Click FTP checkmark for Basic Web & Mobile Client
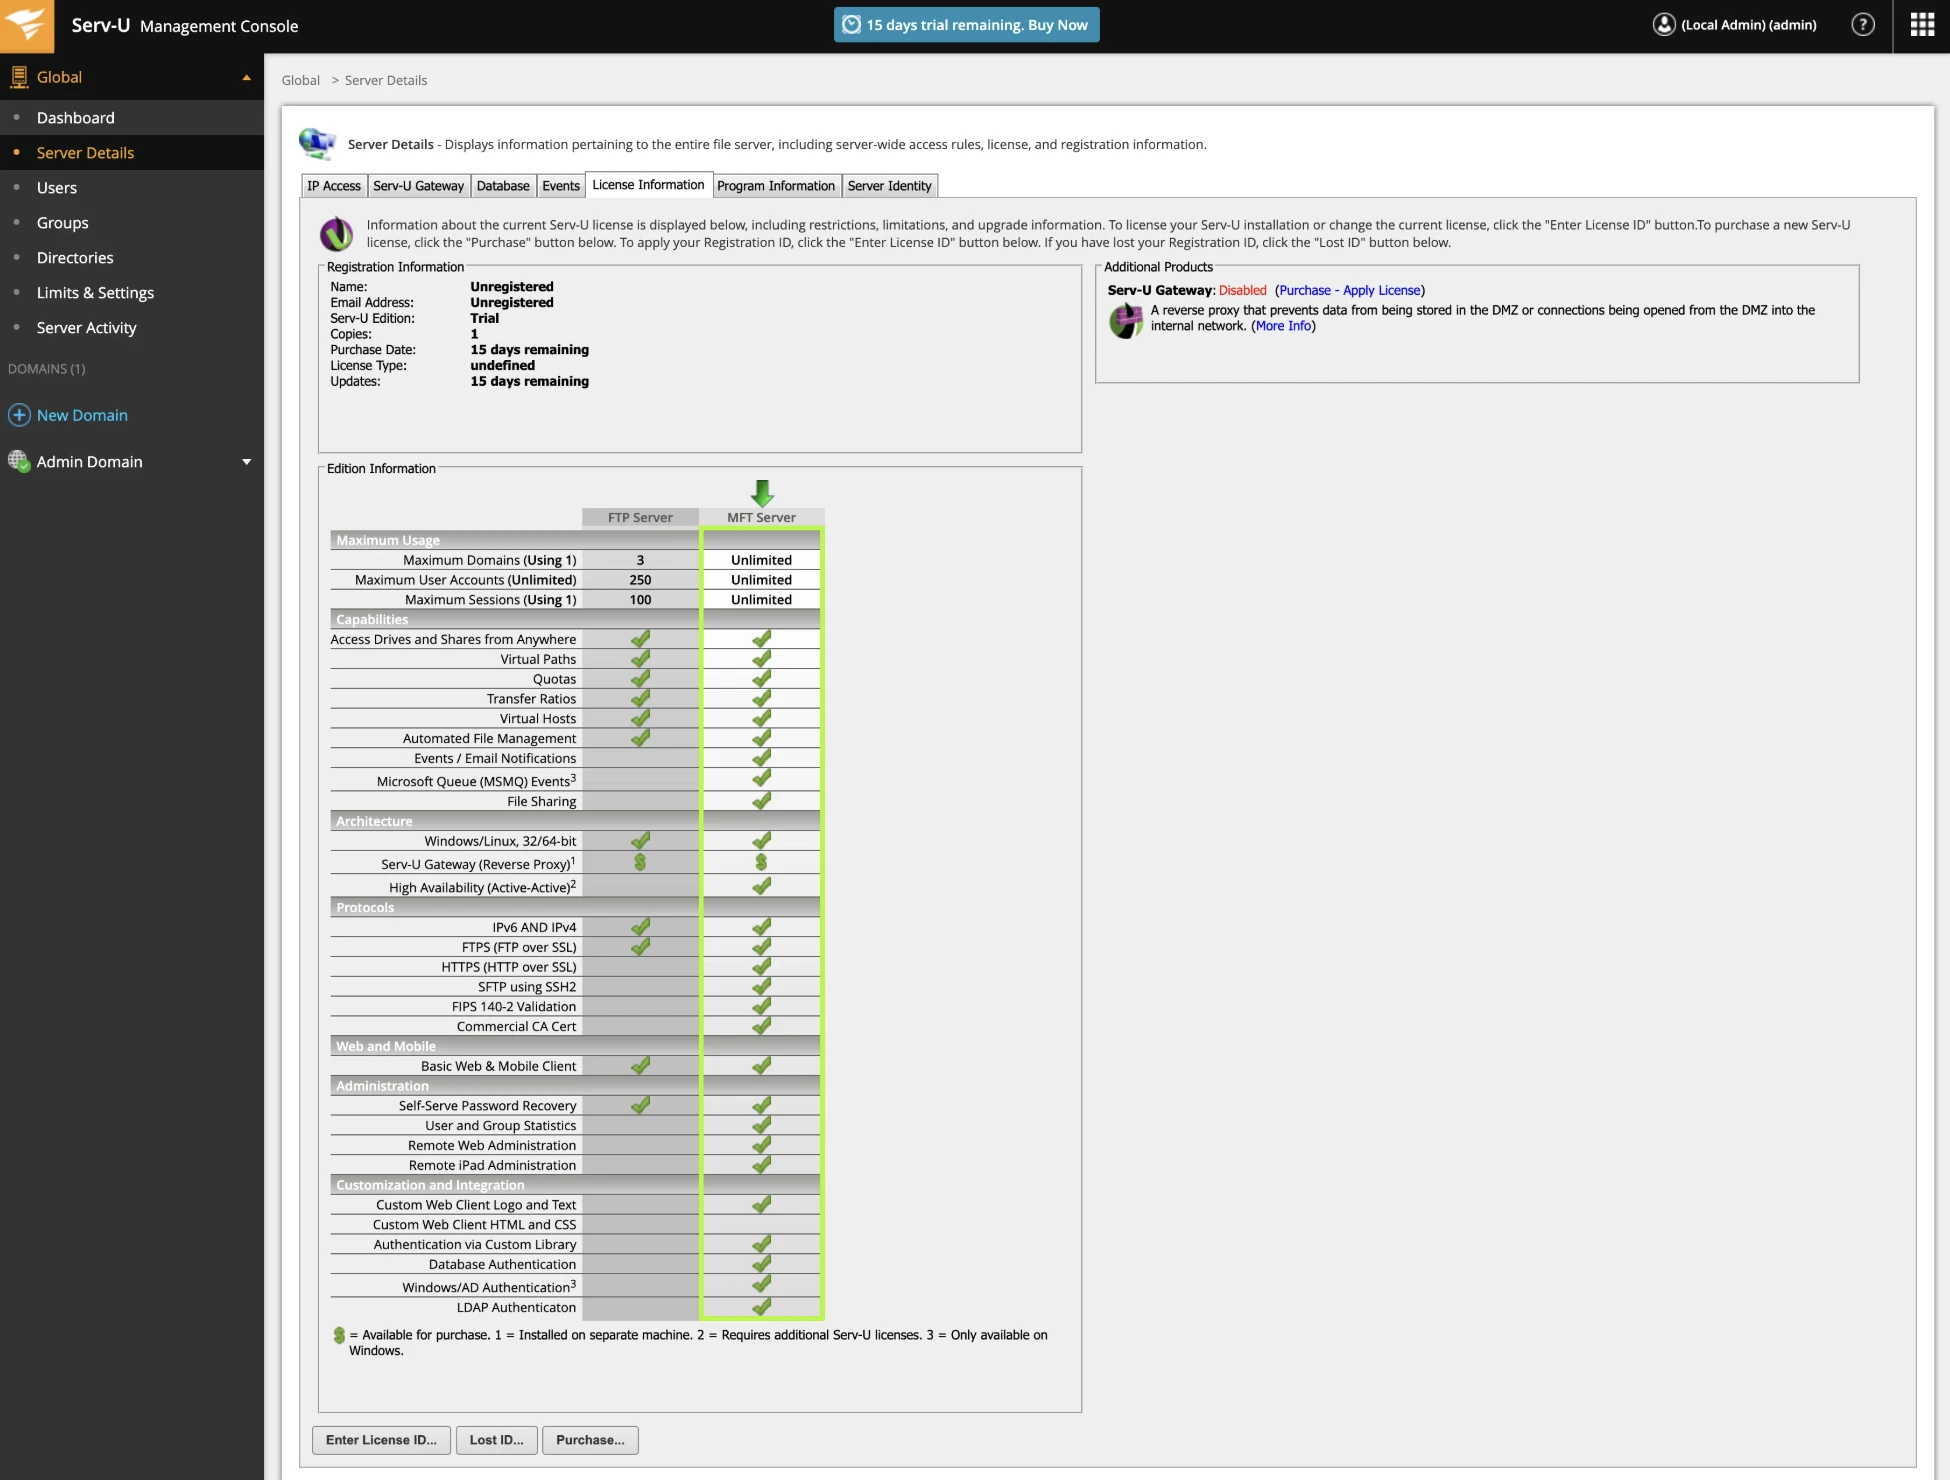The width and height of the screenshot is (1950, 1480). [x=640, y=1066]
